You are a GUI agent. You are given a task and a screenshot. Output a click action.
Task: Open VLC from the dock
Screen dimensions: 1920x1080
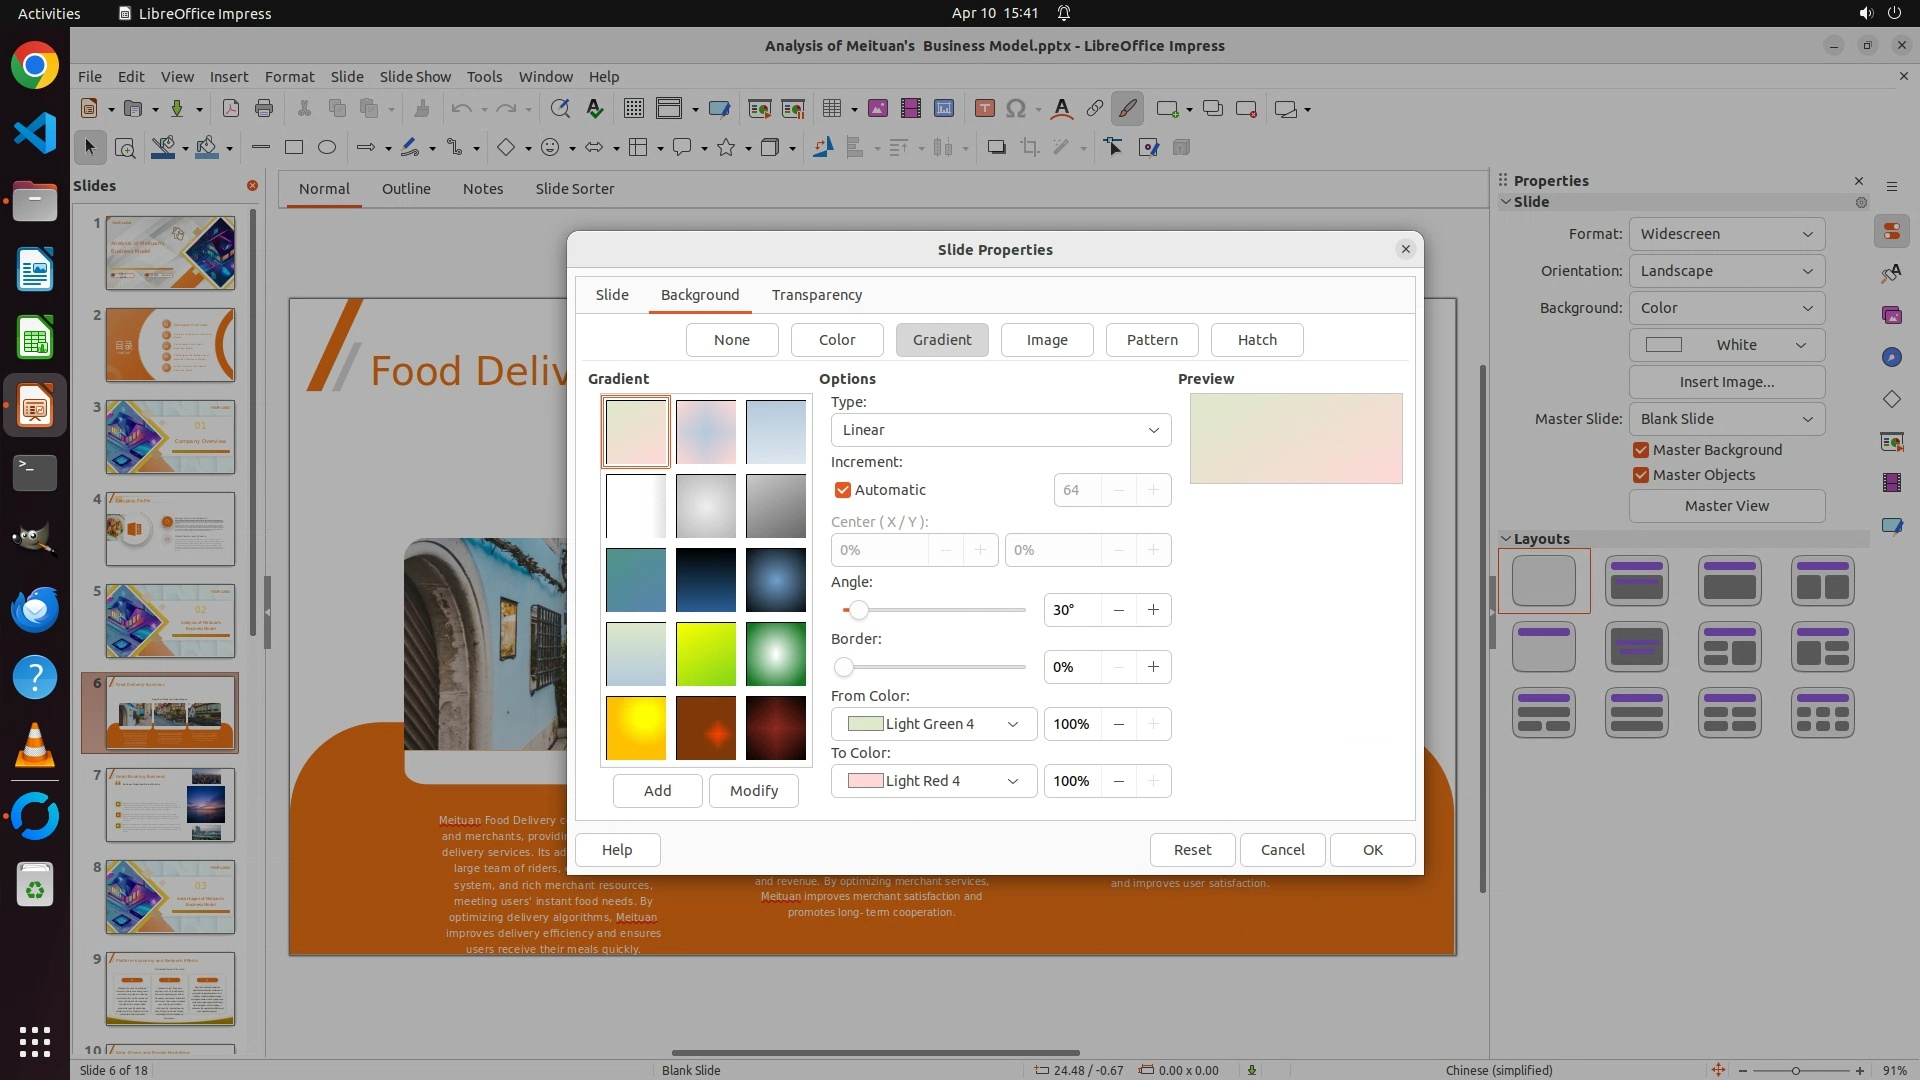click(x=35, y=747)
